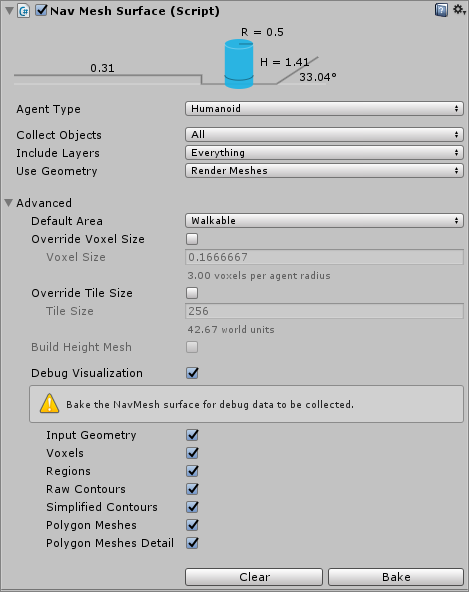The width and height of the screenshot is (469, 592).
Task: Collapse the Nav Mesh Surface component
Action: click(x=9, y=11)
